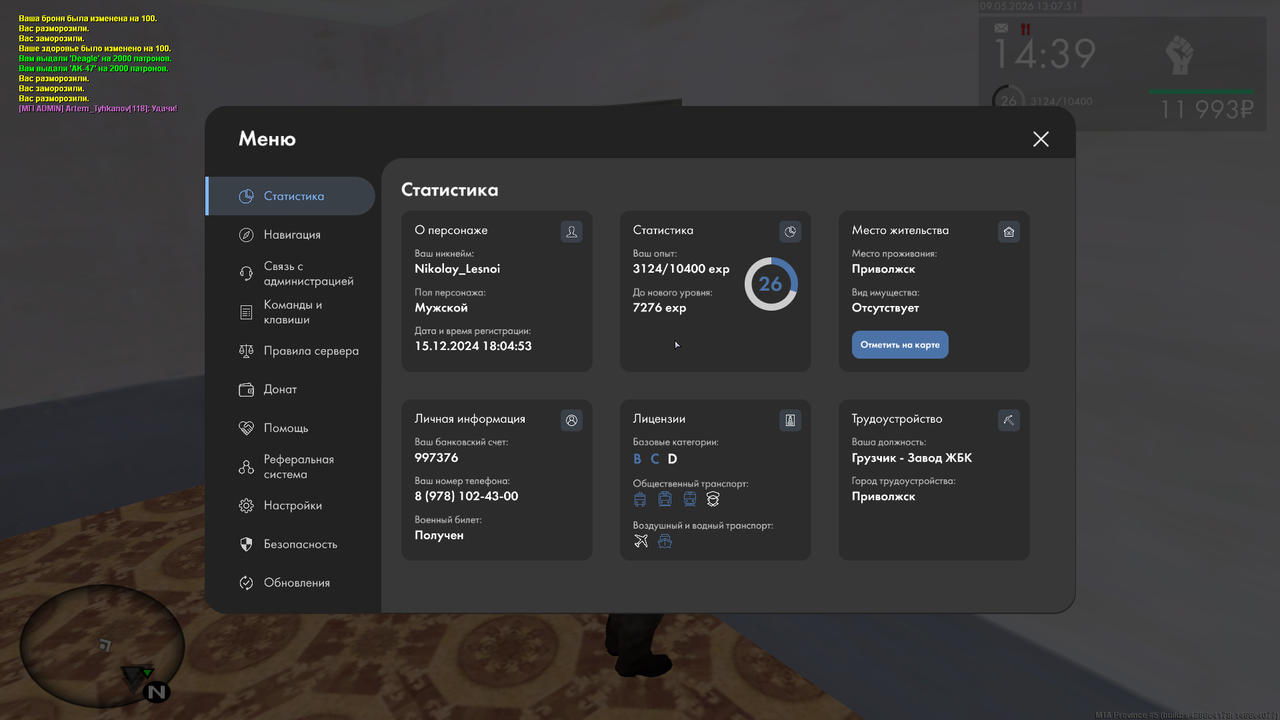Click the heart-handshake Помощь icon
The height and width of the screenshot is (720, 1280).
coord(246,428)
